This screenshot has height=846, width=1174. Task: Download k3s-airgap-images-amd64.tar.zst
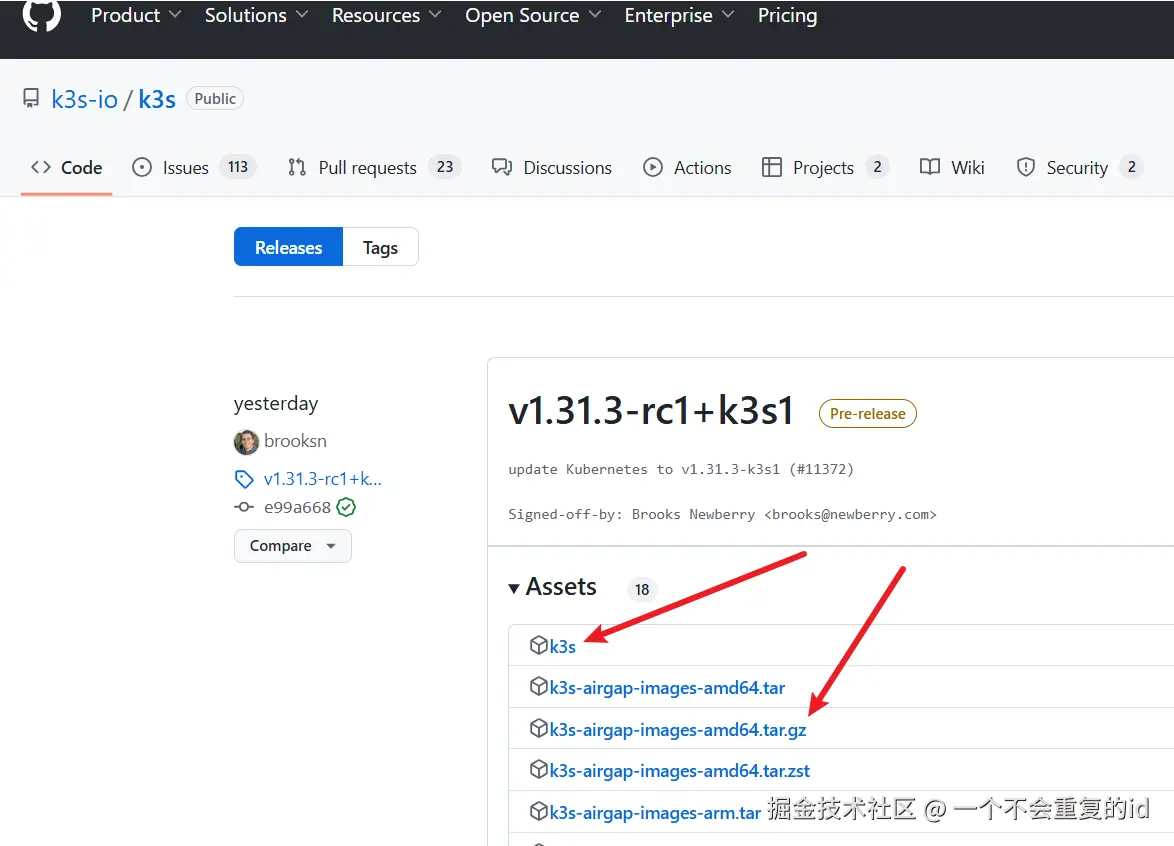pyautogui.click(x=680, y=771)
